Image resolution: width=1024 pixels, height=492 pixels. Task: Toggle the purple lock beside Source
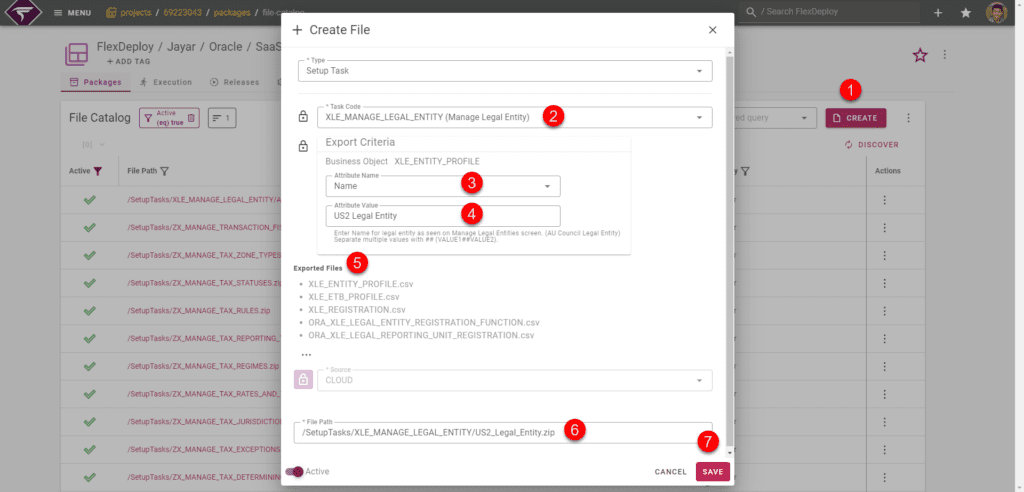(303, 380)
